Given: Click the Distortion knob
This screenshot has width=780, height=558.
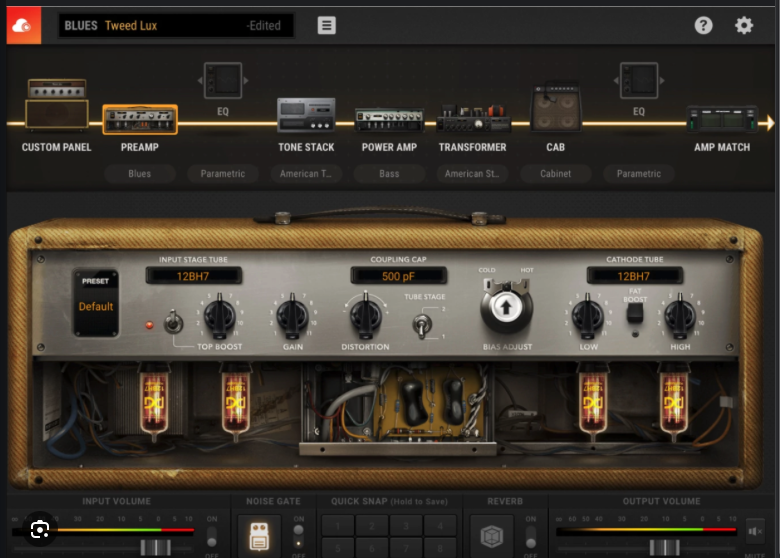Looking at the screenshot, I should (x=366, y=317).
